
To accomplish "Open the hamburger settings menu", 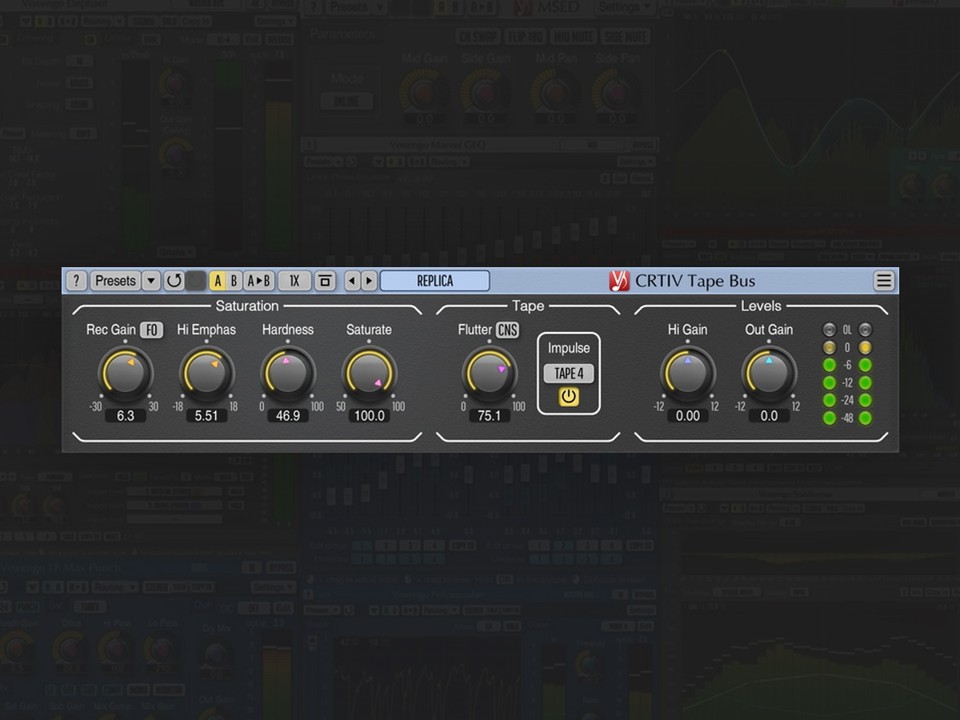I will click(x=883, y=281).
